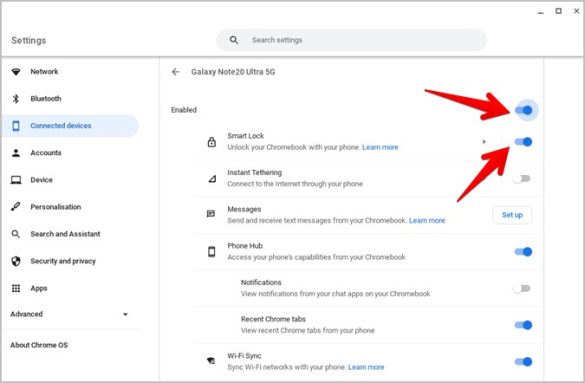Turn off the Smart Lock toggle
Viewport: 585px width, 383px height.
point(523,142)
